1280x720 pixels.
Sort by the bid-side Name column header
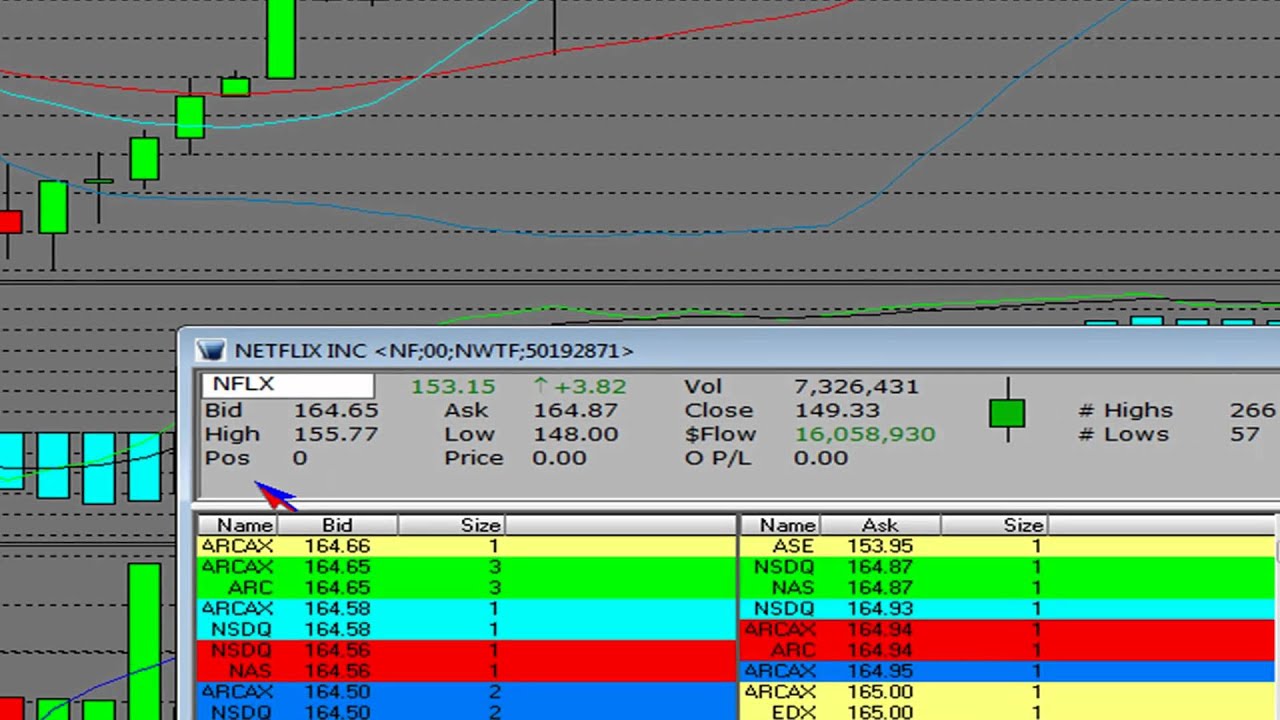236,525
